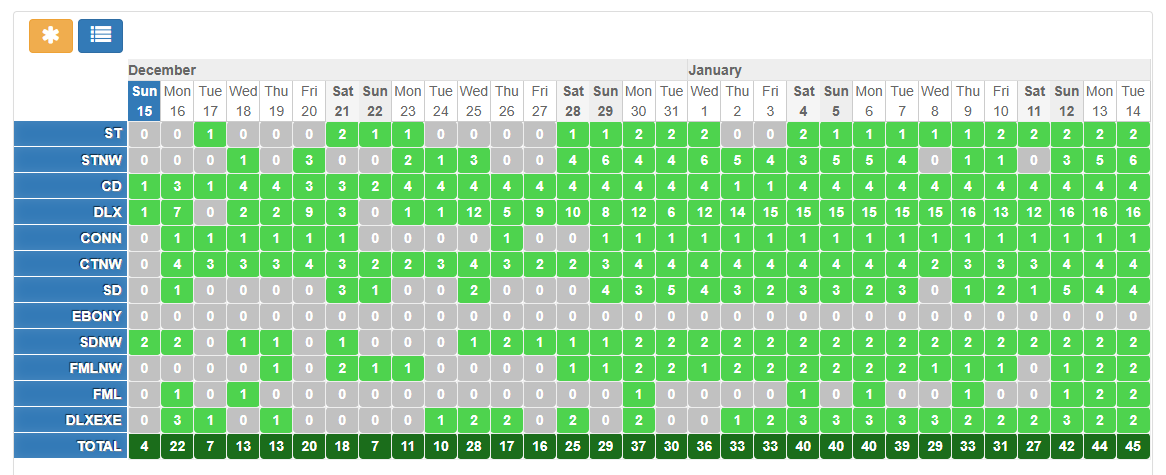Click the blue list view button

100,35
